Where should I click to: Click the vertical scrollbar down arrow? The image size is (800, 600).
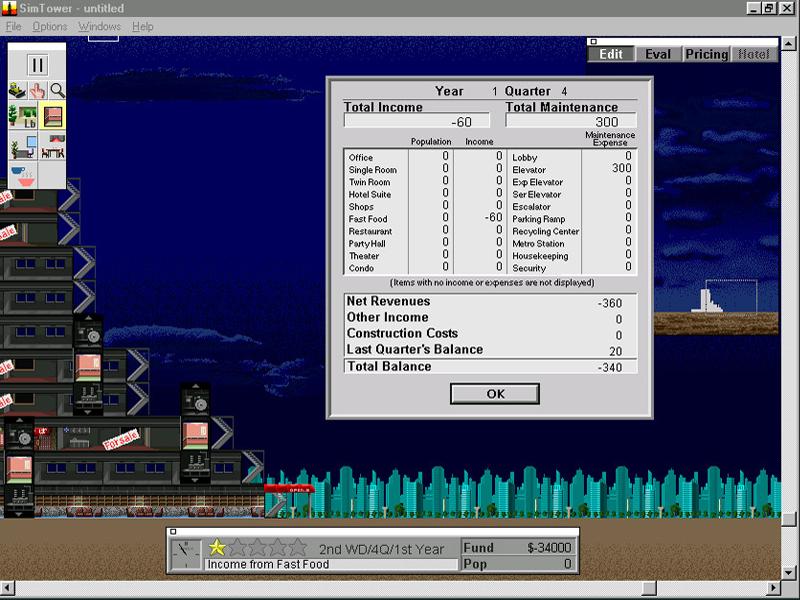pos(789,573)
